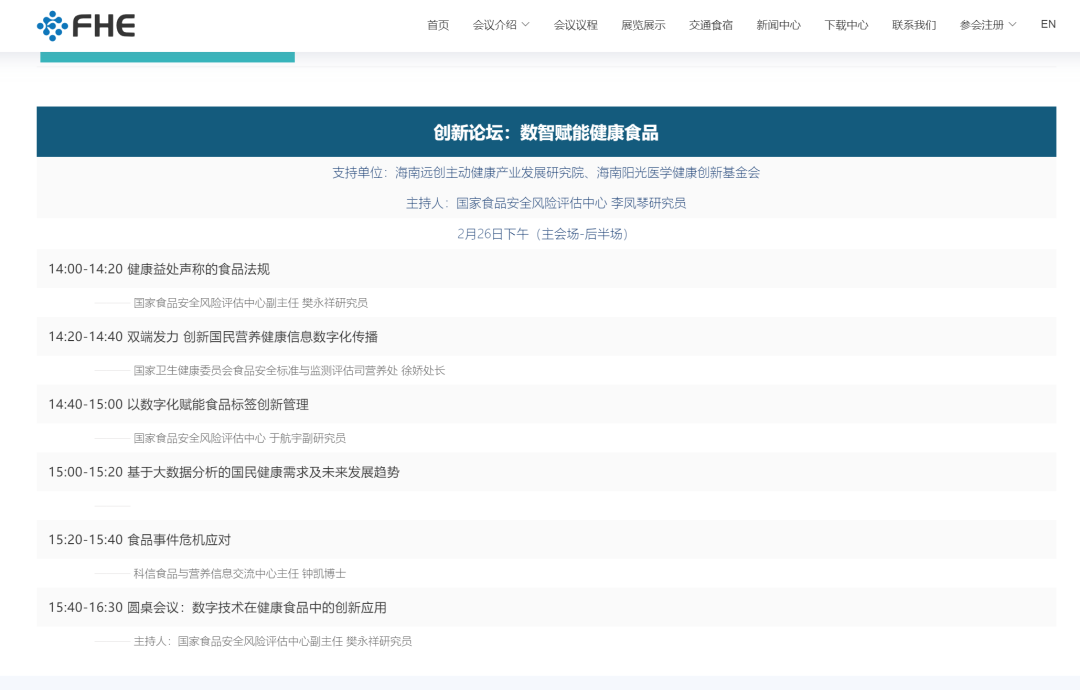Select the 15:00-15:20 大数据分析 session row

click(224, 472)
